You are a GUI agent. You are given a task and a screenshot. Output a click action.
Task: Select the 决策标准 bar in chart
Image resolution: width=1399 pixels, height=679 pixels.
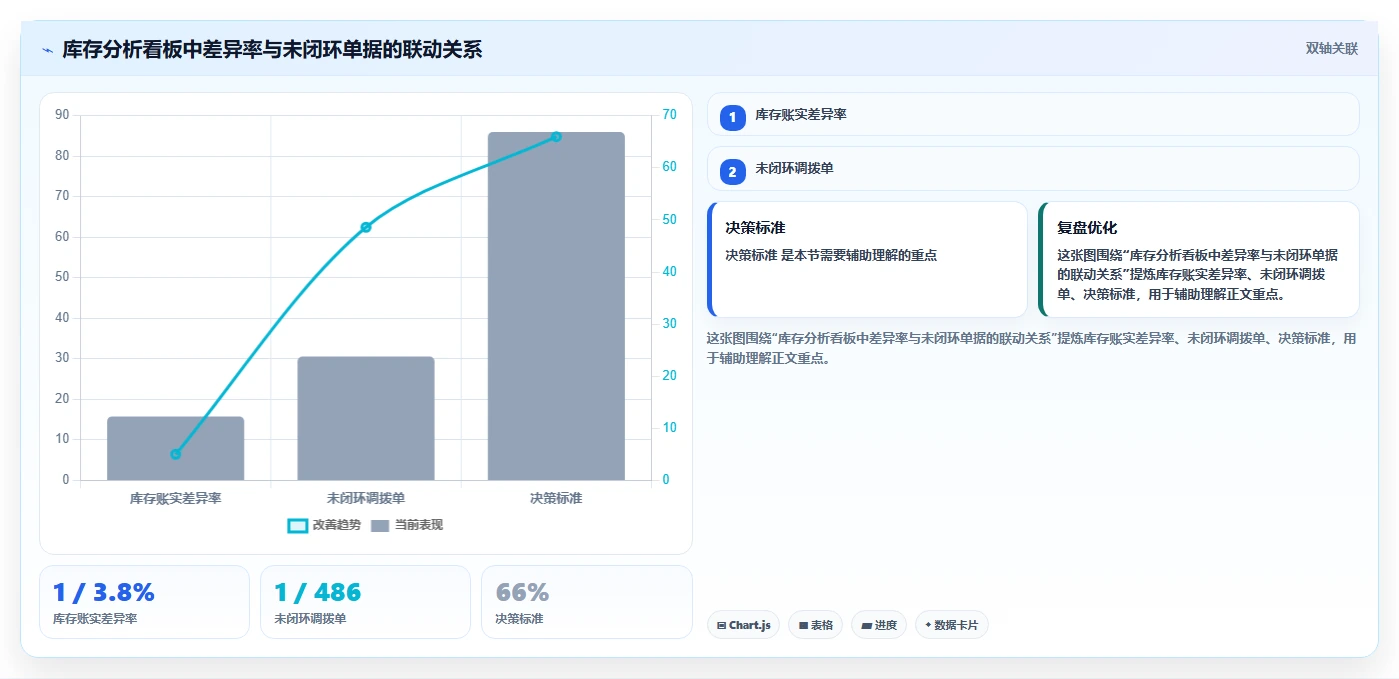pos(556,306)
